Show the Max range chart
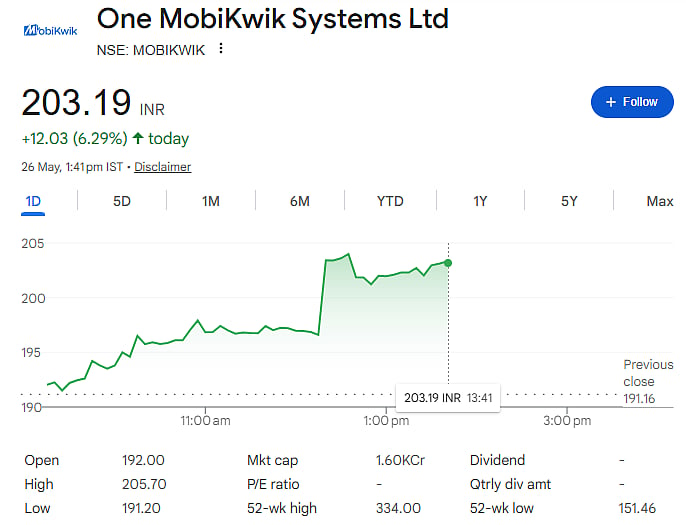Image resolution: width=686 pixels, height=525 pixels. (660, 201)
